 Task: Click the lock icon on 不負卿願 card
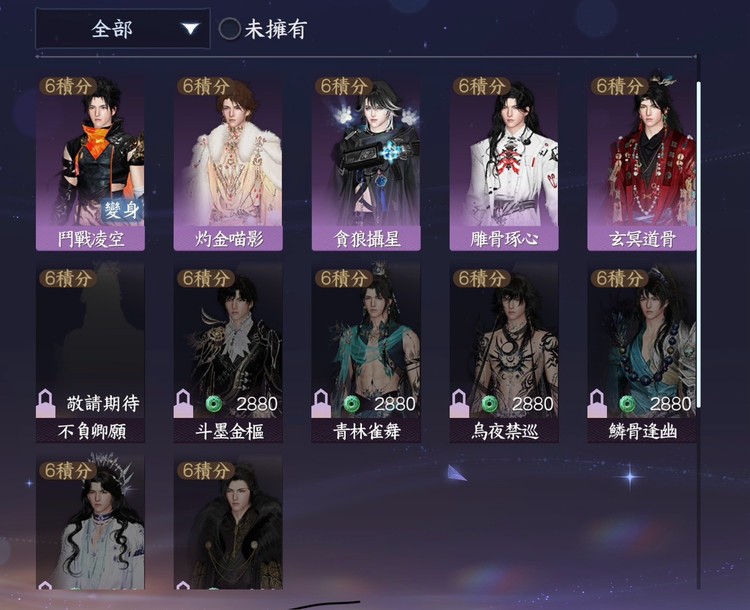pos(45,403)
